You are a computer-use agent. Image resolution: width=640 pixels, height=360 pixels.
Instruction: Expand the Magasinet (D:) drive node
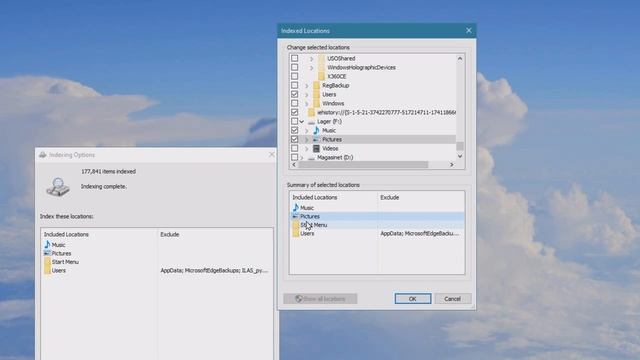point(302,158)
